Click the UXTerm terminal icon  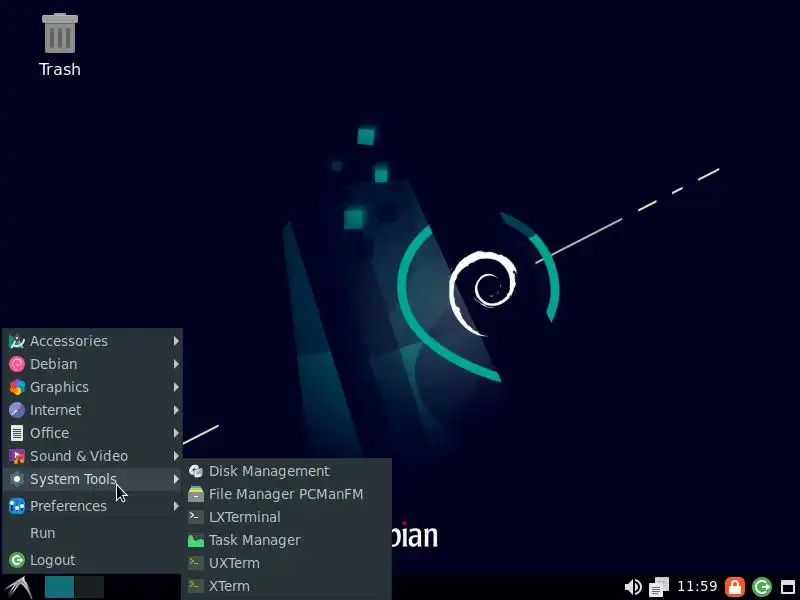[196, 563]
